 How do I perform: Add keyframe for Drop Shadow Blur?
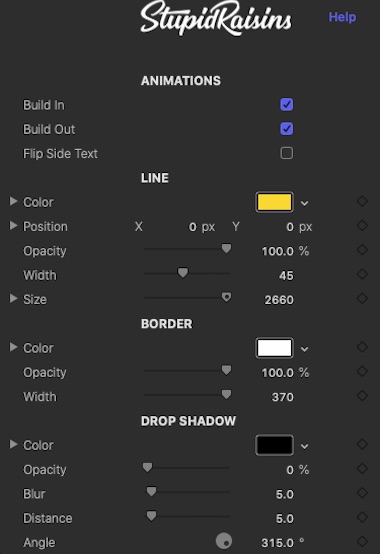tap(362, 493)
